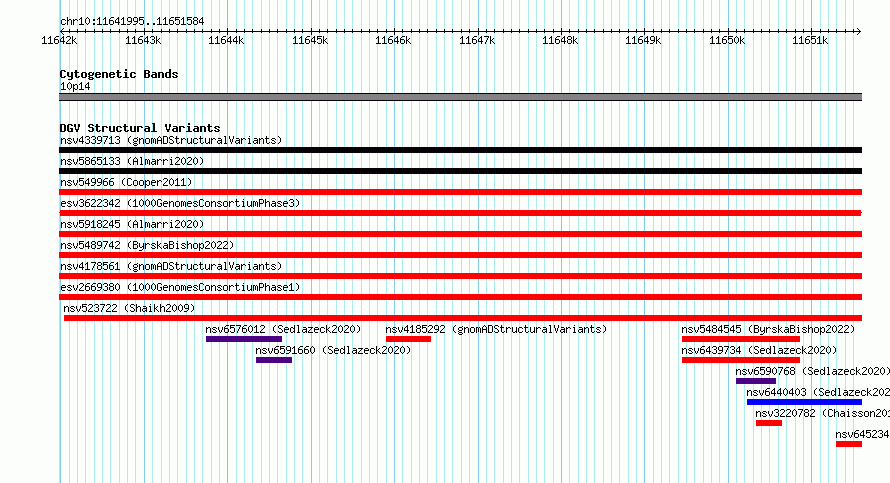This screenshot has height=483, width=890.
Task: Click the 10p14 band label
Action: [75, 86]
